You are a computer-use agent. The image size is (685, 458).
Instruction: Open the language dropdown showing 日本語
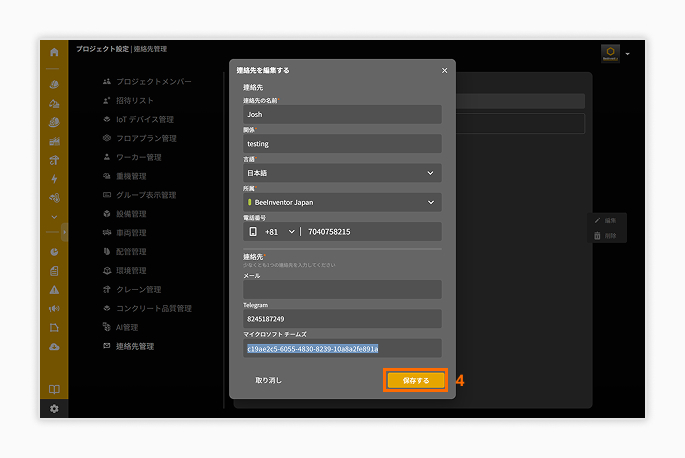coord(342,173)
